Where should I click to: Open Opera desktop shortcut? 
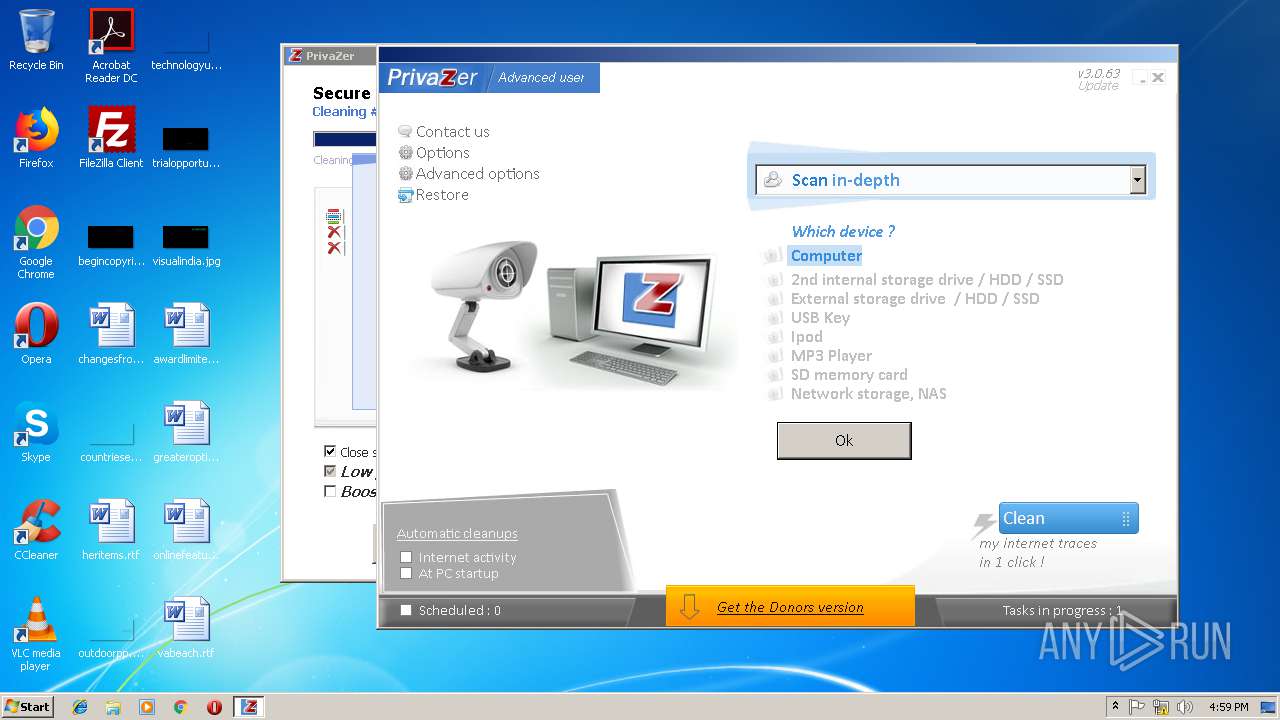pos(36,334)
